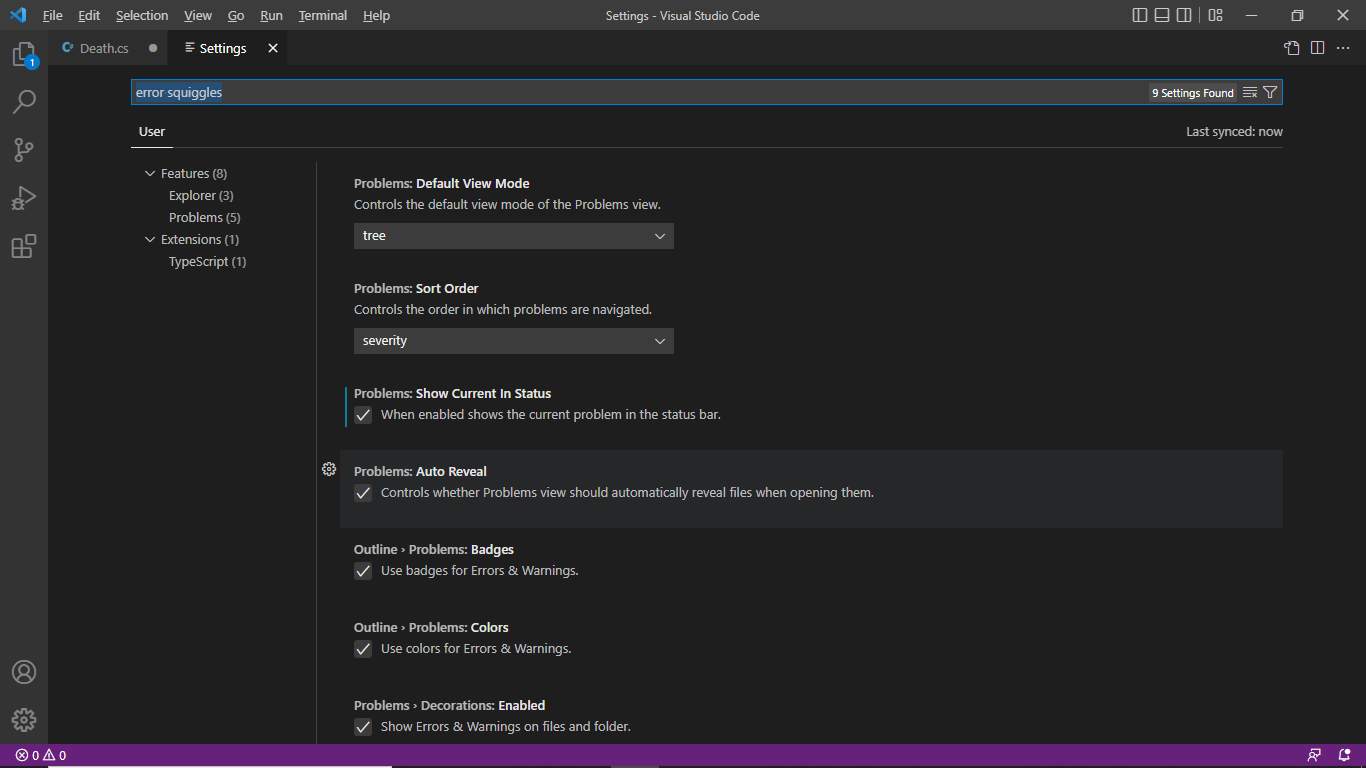Click the settings search input field
Viewport: 1366px width, 768px height.
click(x=640, y=92)
